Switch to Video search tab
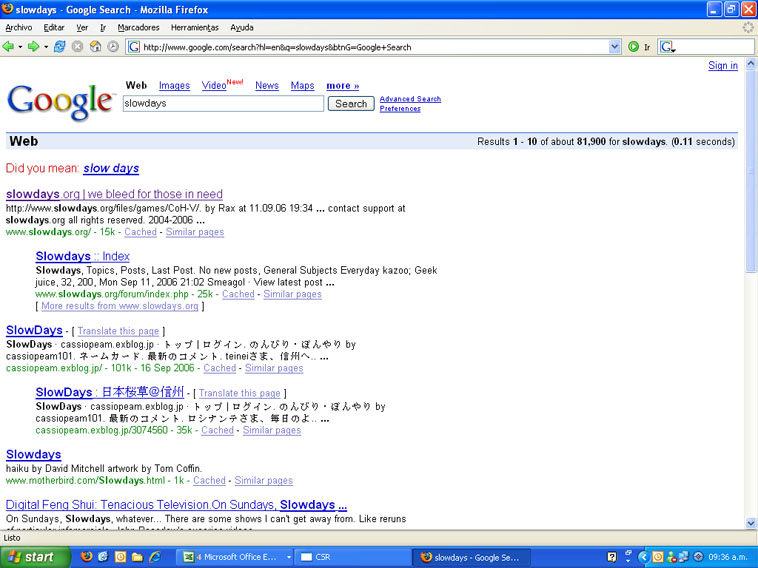Viewport: 758px width, 568px height. coord(214,86)
